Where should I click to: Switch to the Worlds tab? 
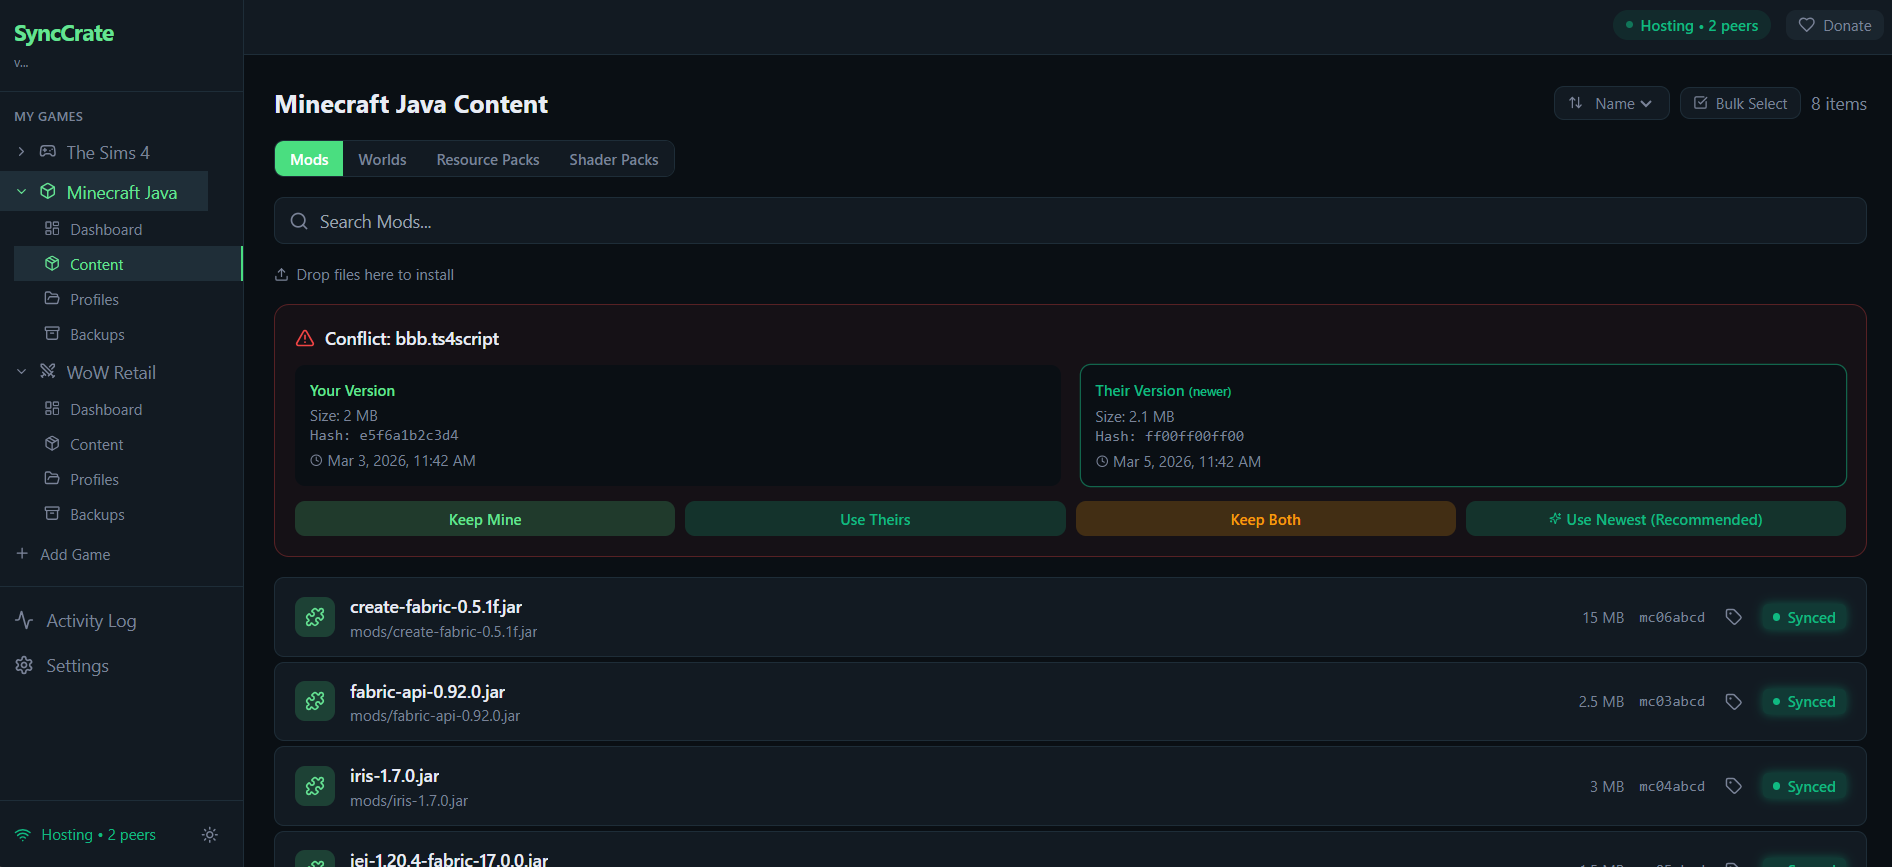click(382, 160)
